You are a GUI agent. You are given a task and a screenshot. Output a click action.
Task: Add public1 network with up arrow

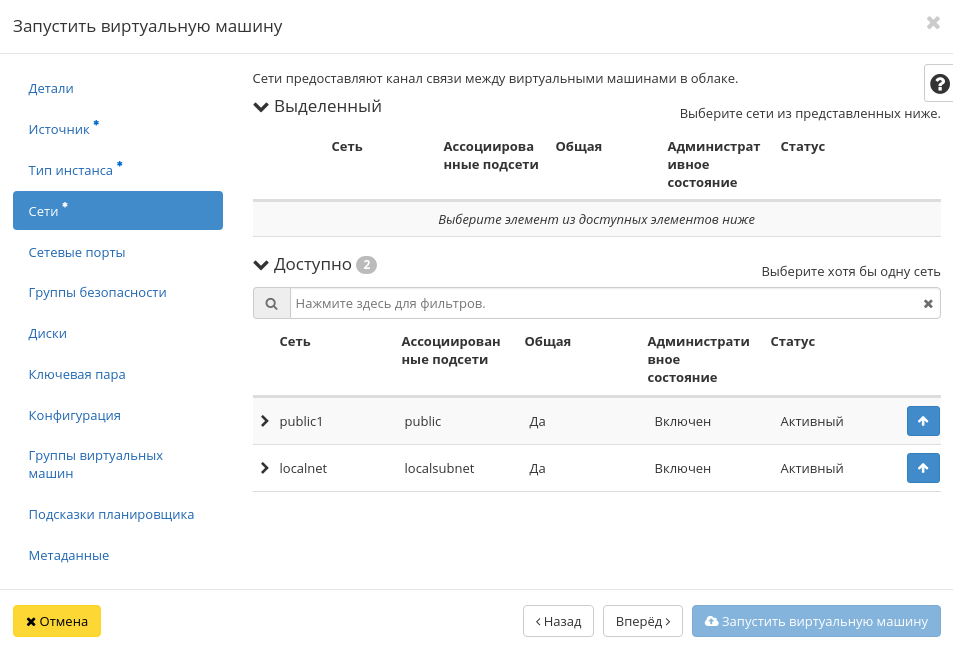[x=922, y=421]
